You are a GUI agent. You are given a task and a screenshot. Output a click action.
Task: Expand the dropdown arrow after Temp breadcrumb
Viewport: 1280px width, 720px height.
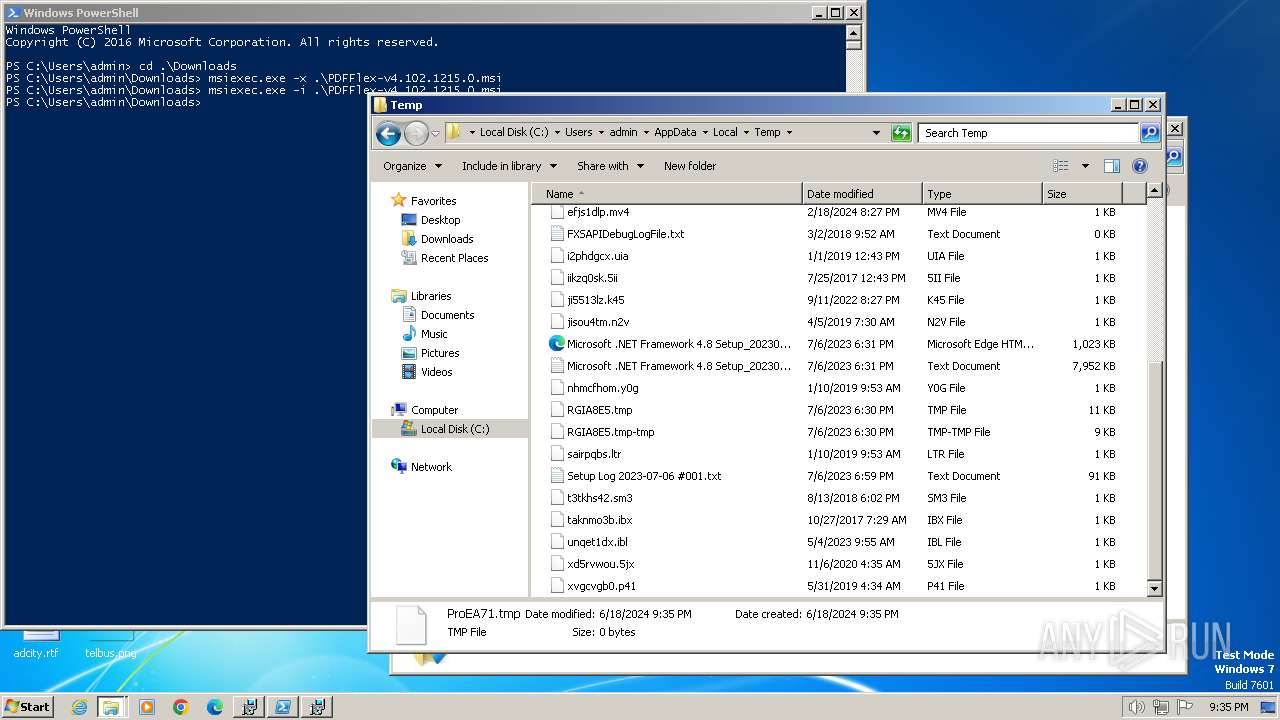(x=789, y=132)
